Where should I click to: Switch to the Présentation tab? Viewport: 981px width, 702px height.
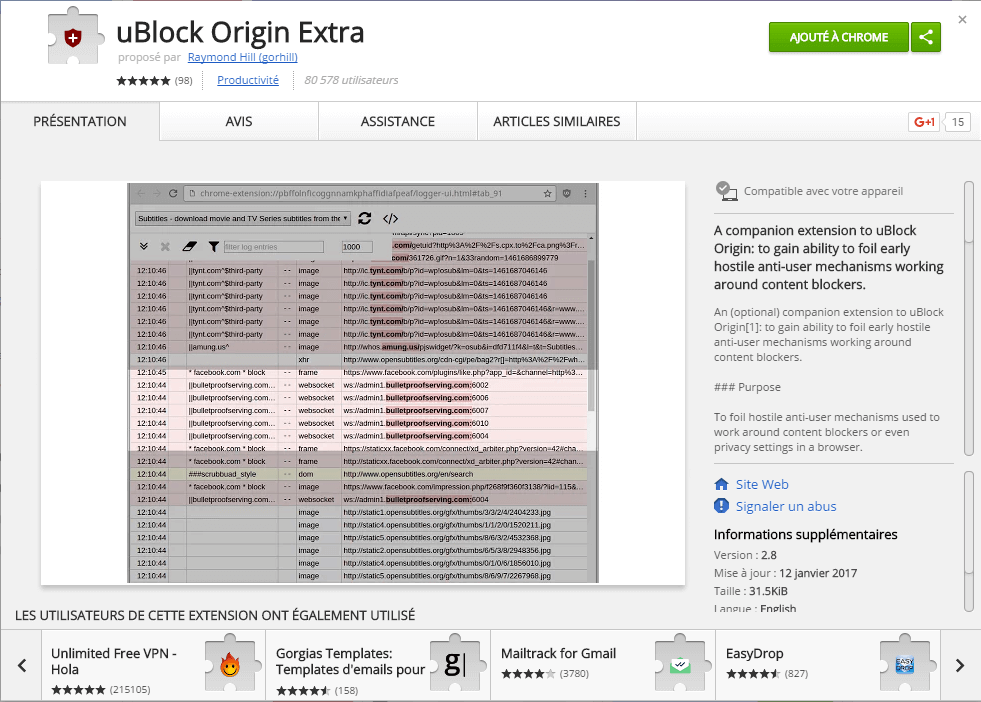click(80, 121)
